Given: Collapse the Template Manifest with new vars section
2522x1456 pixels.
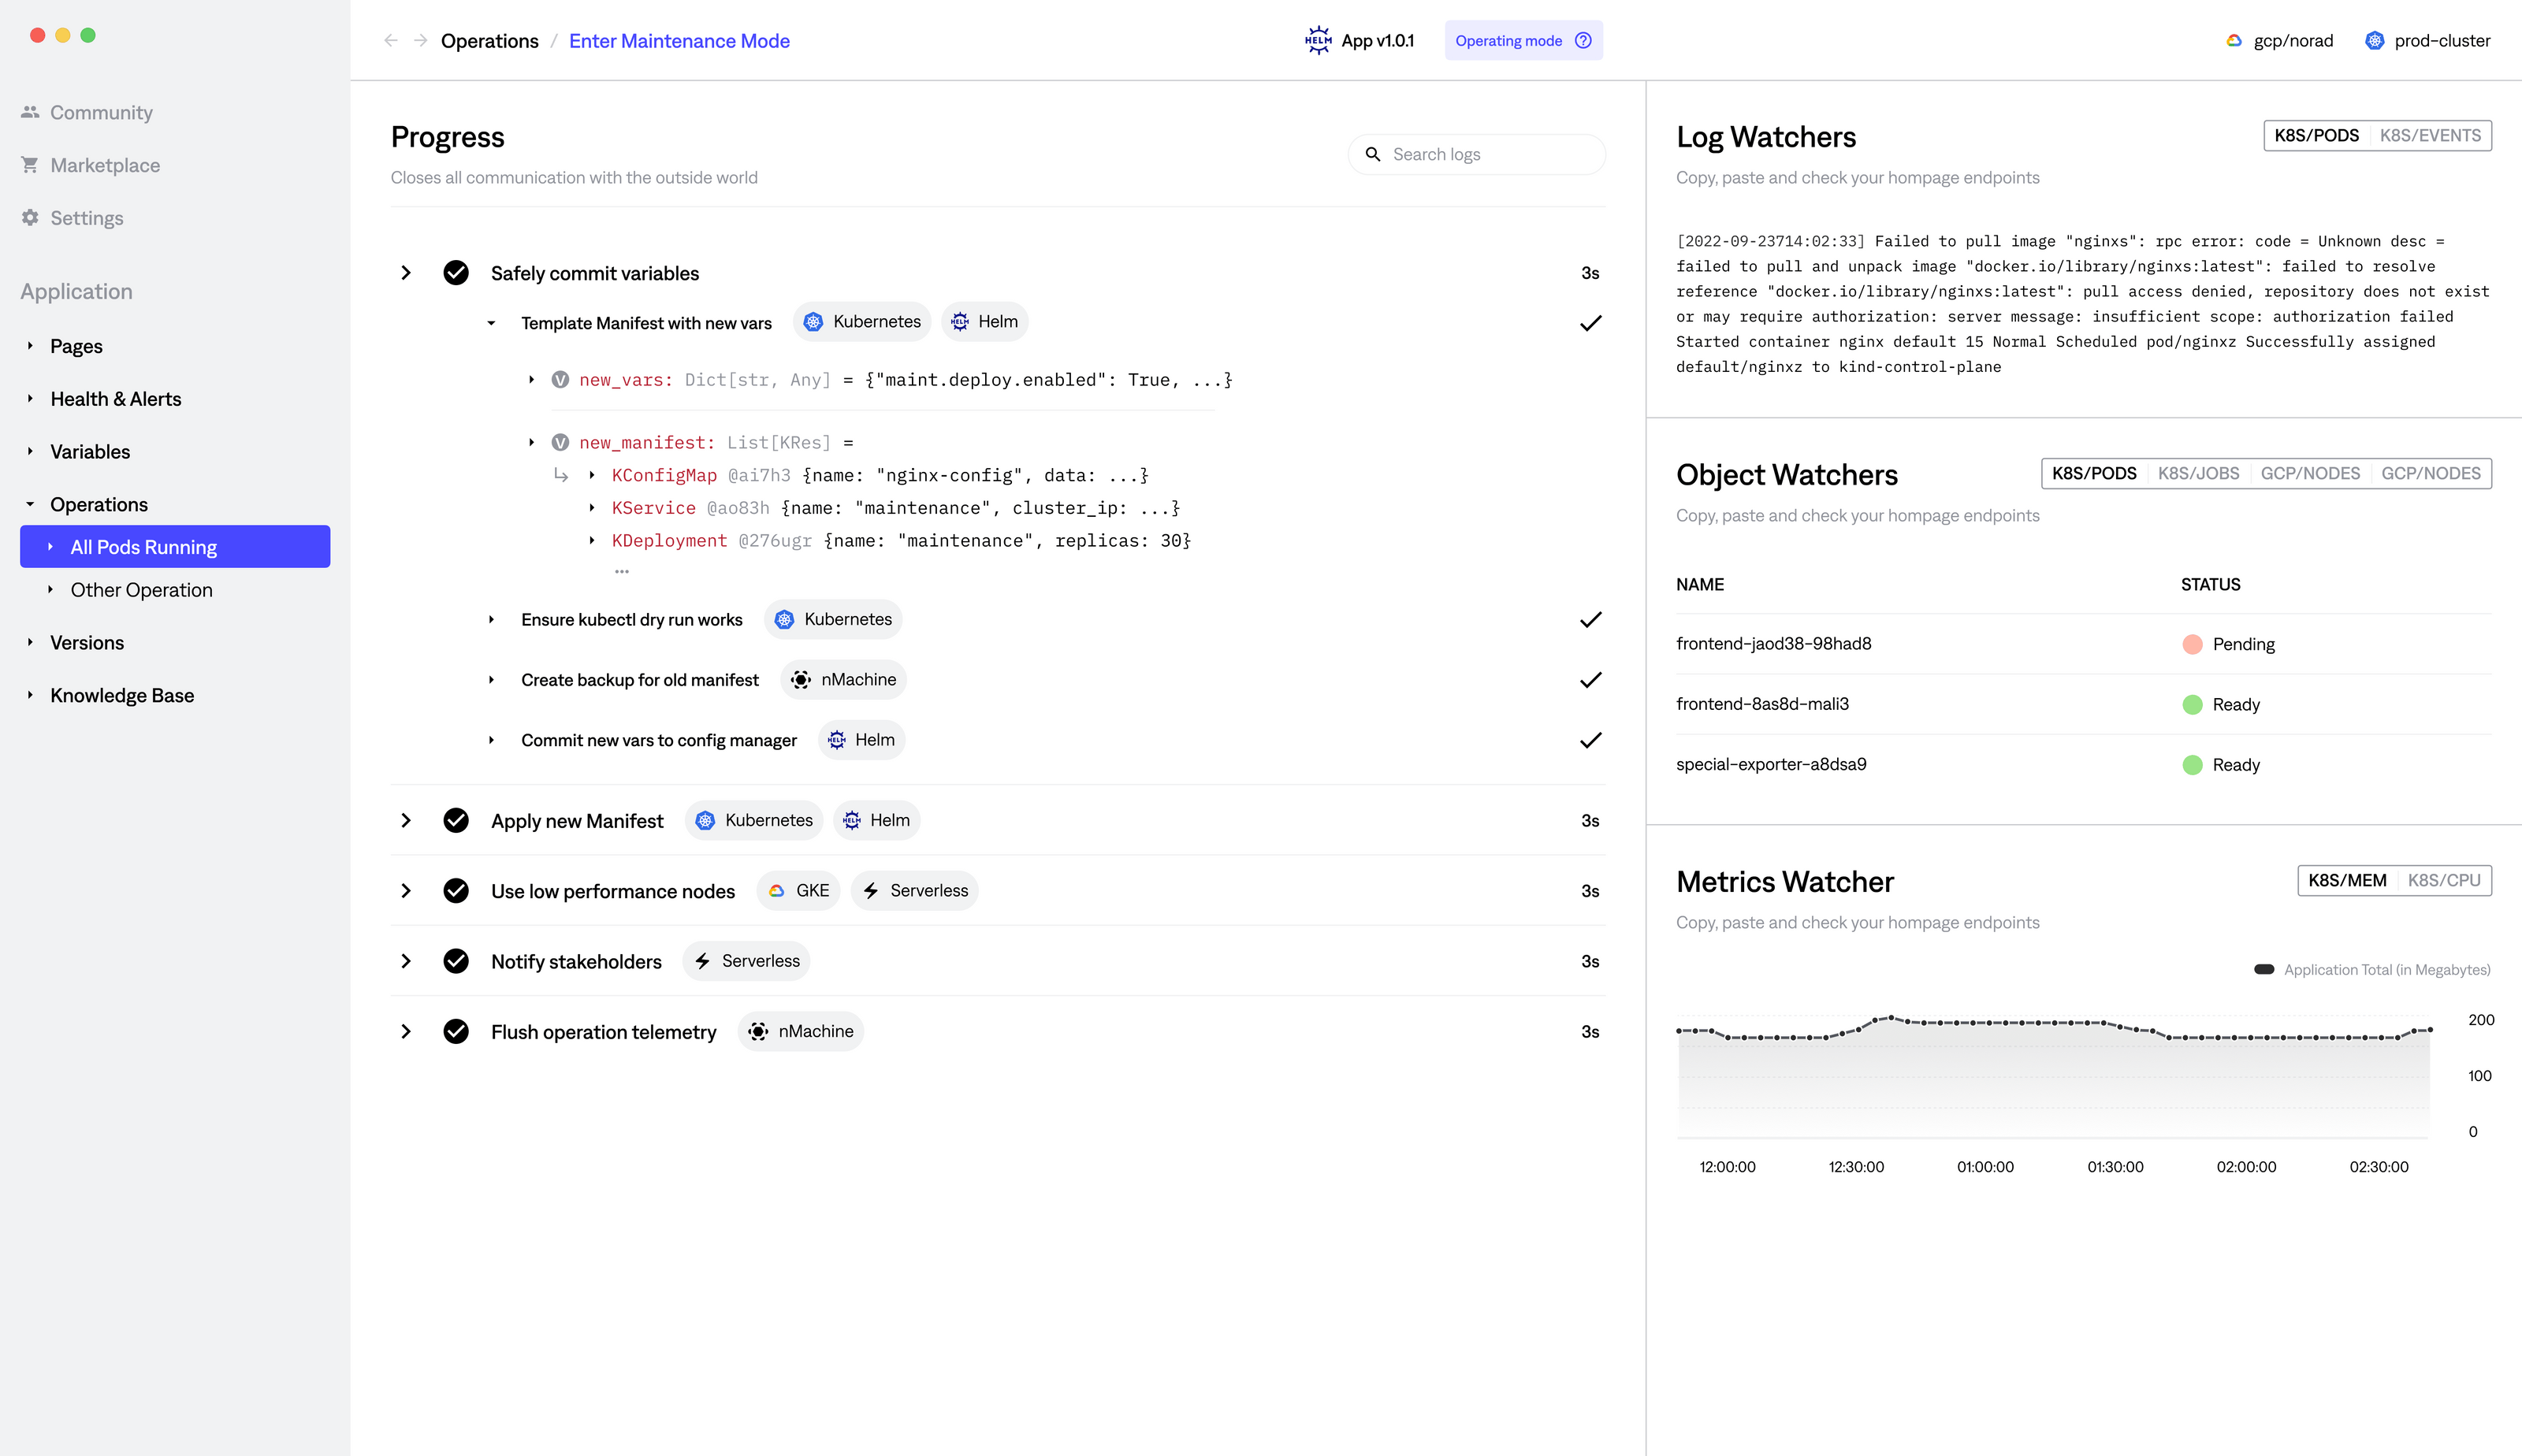Looking at the screenshot, I should click(x=491, y=322).
